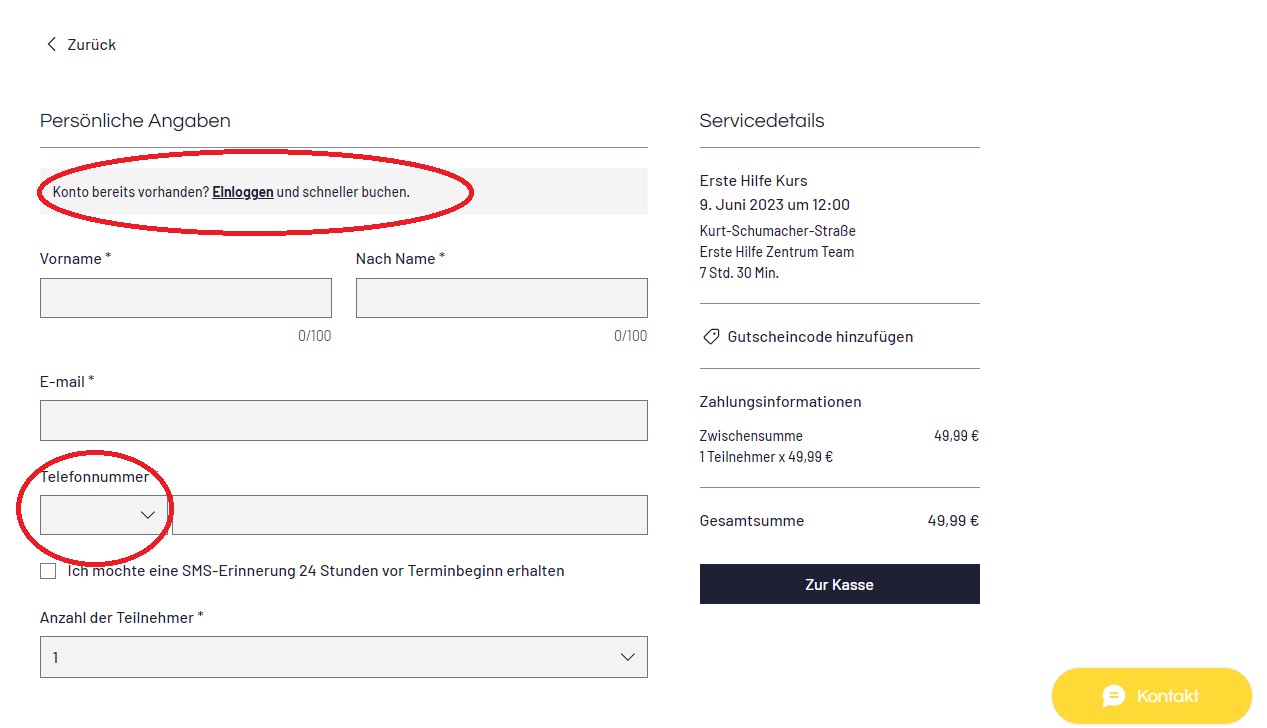Screen dimensions: 1267x728
Task: Click the Einloggen link
Action: [243, 192]
